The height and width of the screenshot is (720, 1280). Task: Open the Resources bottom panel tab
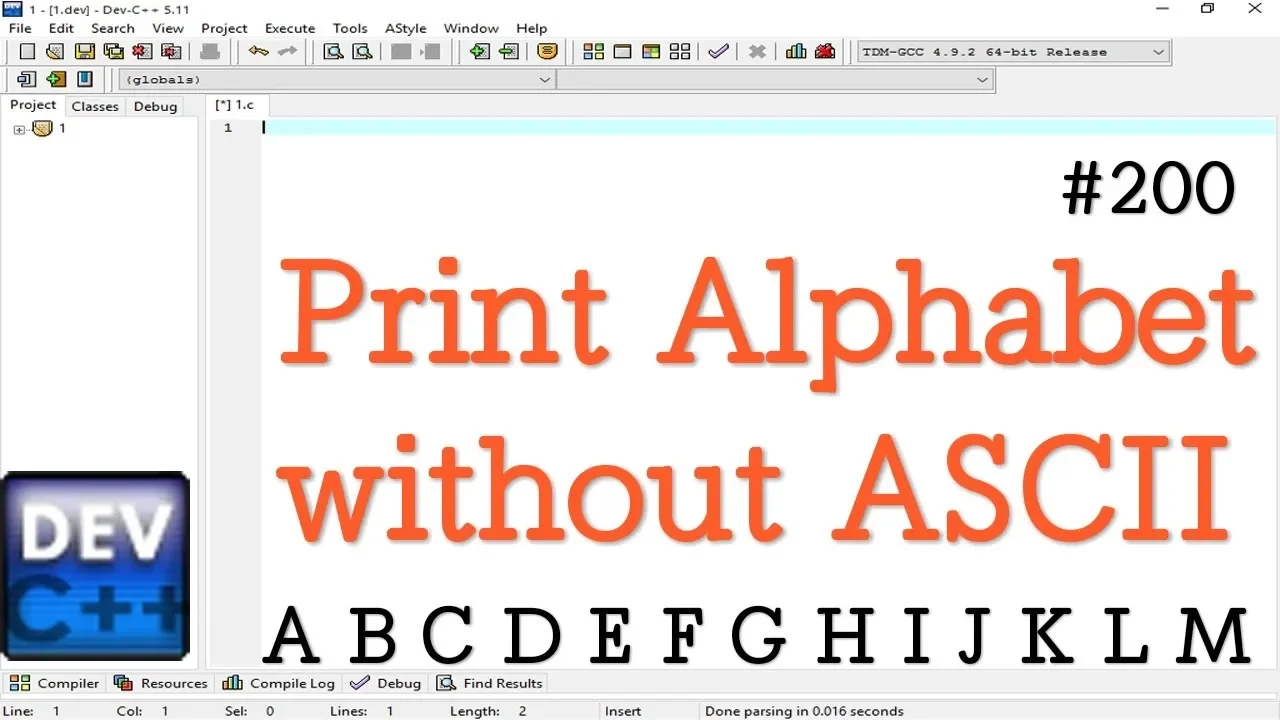coord(160,683)
